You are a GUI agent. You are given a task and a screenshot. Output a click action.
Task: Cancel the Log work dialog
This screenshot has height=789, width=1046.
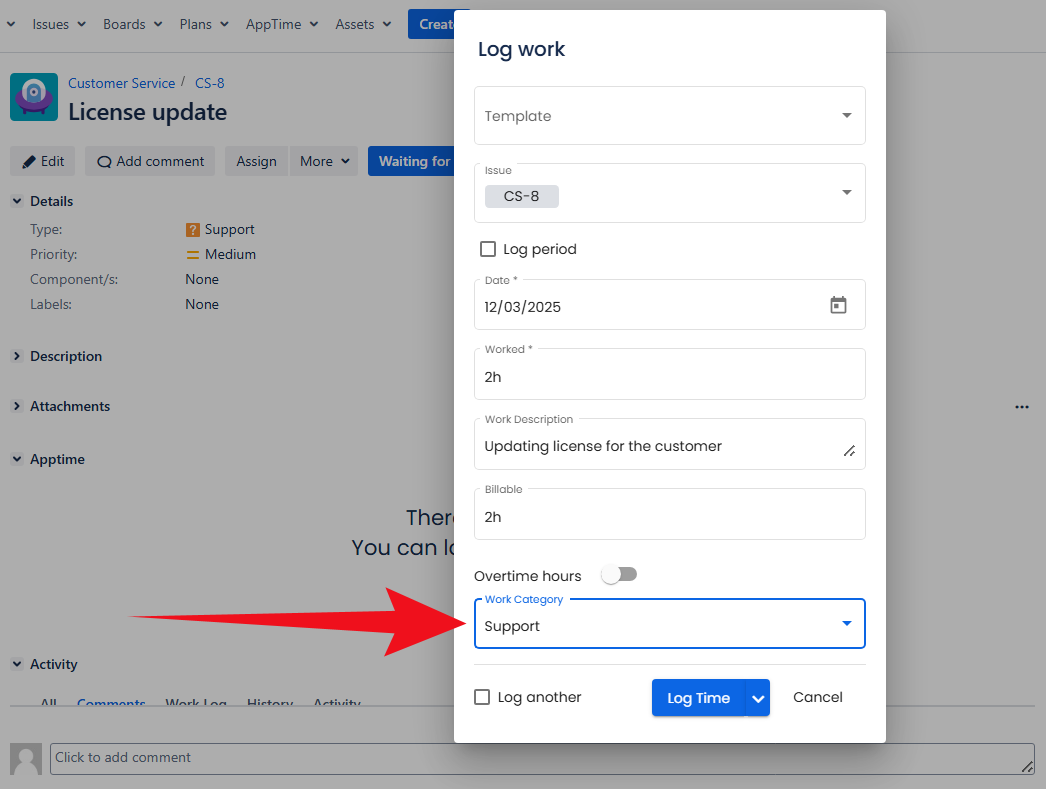817,697
